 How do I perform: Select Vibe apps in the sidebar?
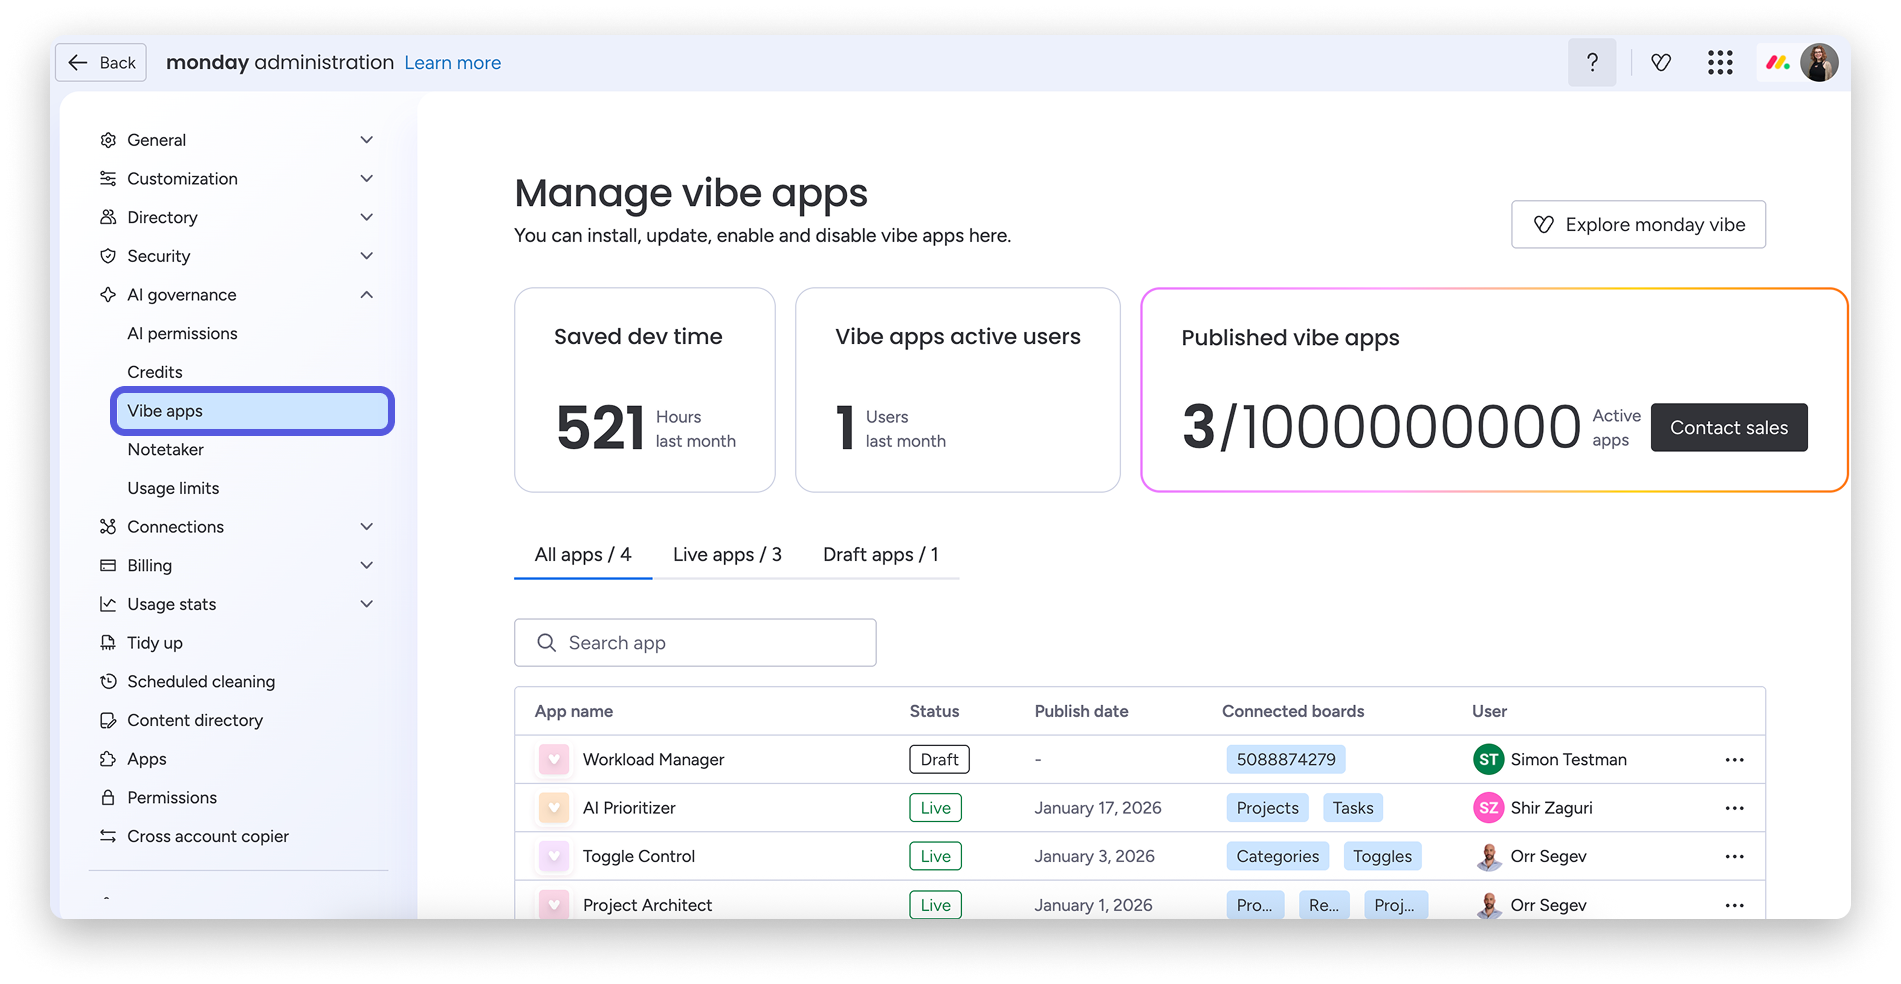point(252,411)
